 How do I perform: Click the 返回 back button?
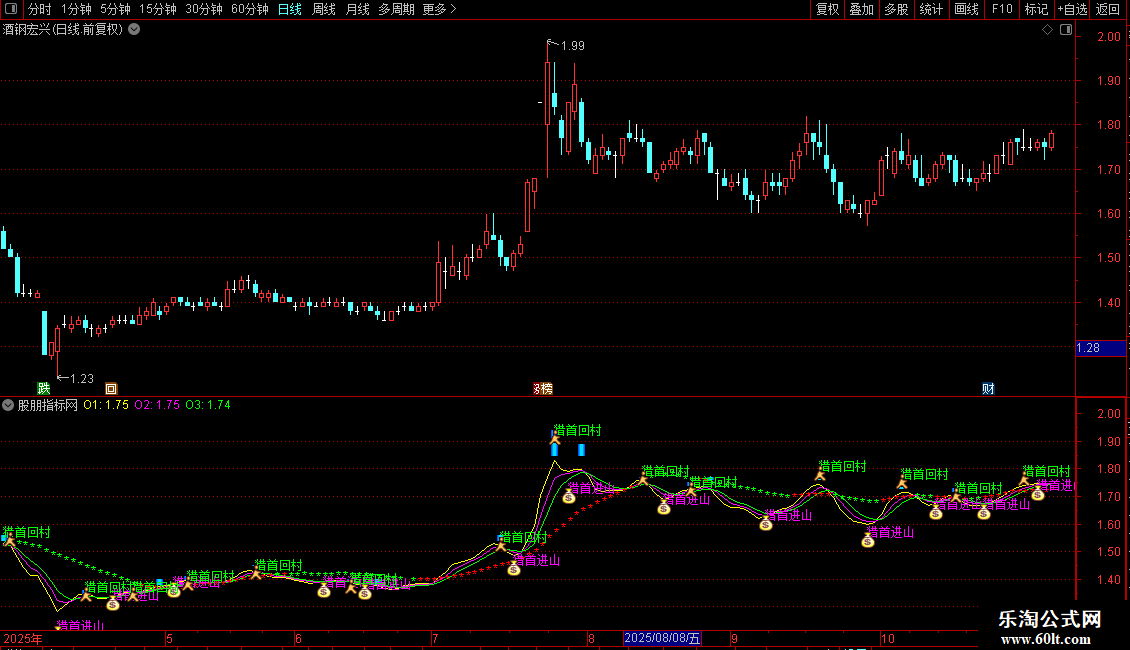1108,9
